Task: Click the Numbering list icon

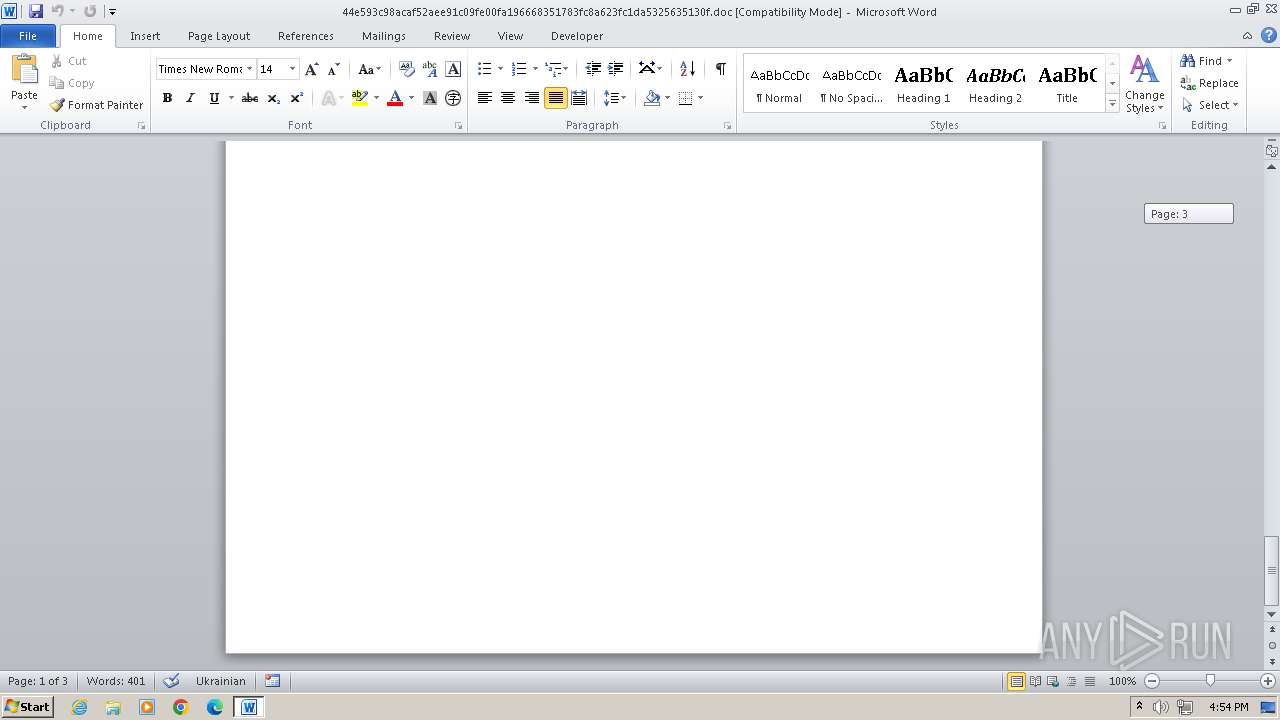Action: tap(519, 69)
